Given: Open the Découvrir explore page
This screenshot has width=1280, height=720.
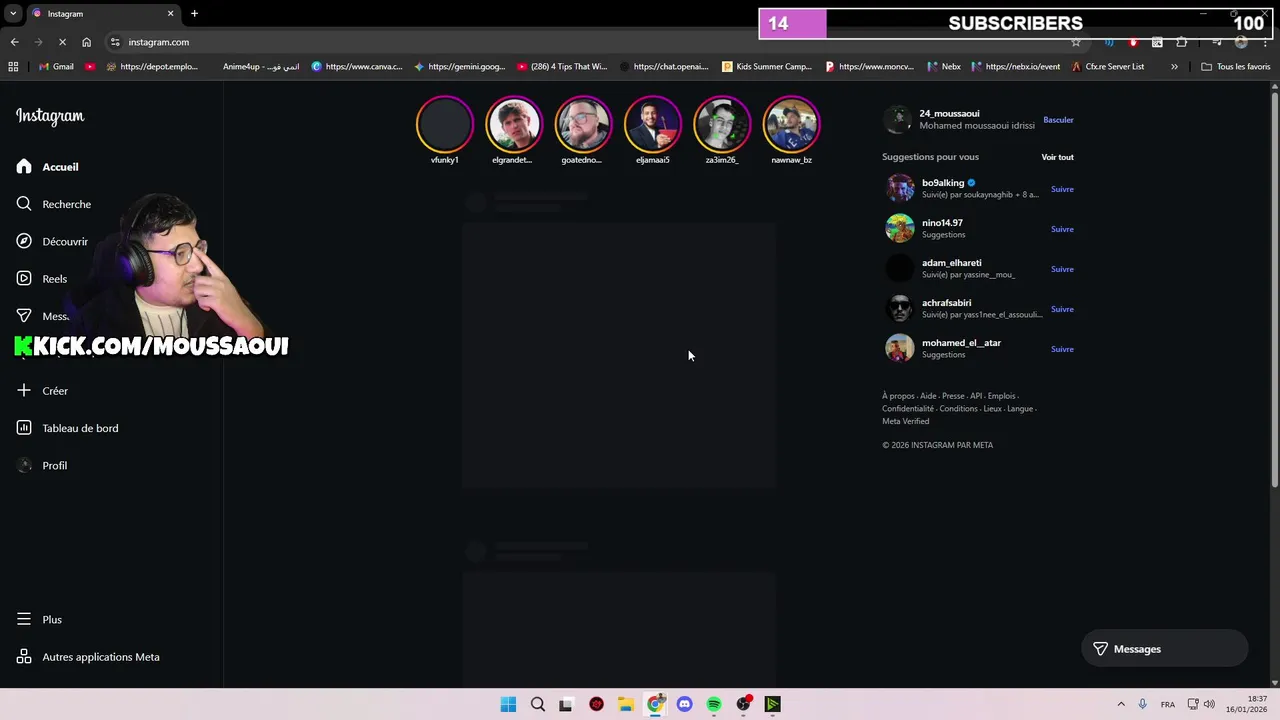Looking at the screenshot, I should tap(52, 241).
